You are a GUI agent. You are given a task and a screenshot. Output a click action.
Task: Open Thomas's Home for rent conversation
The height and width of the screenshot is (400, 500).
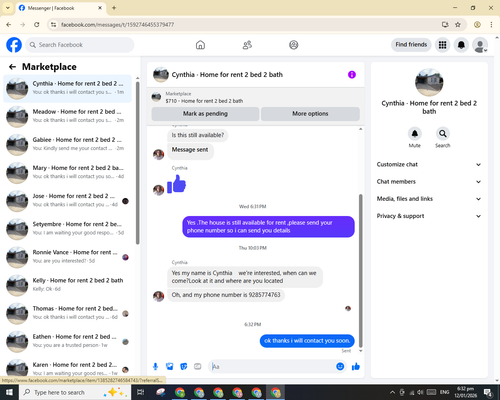67,314
